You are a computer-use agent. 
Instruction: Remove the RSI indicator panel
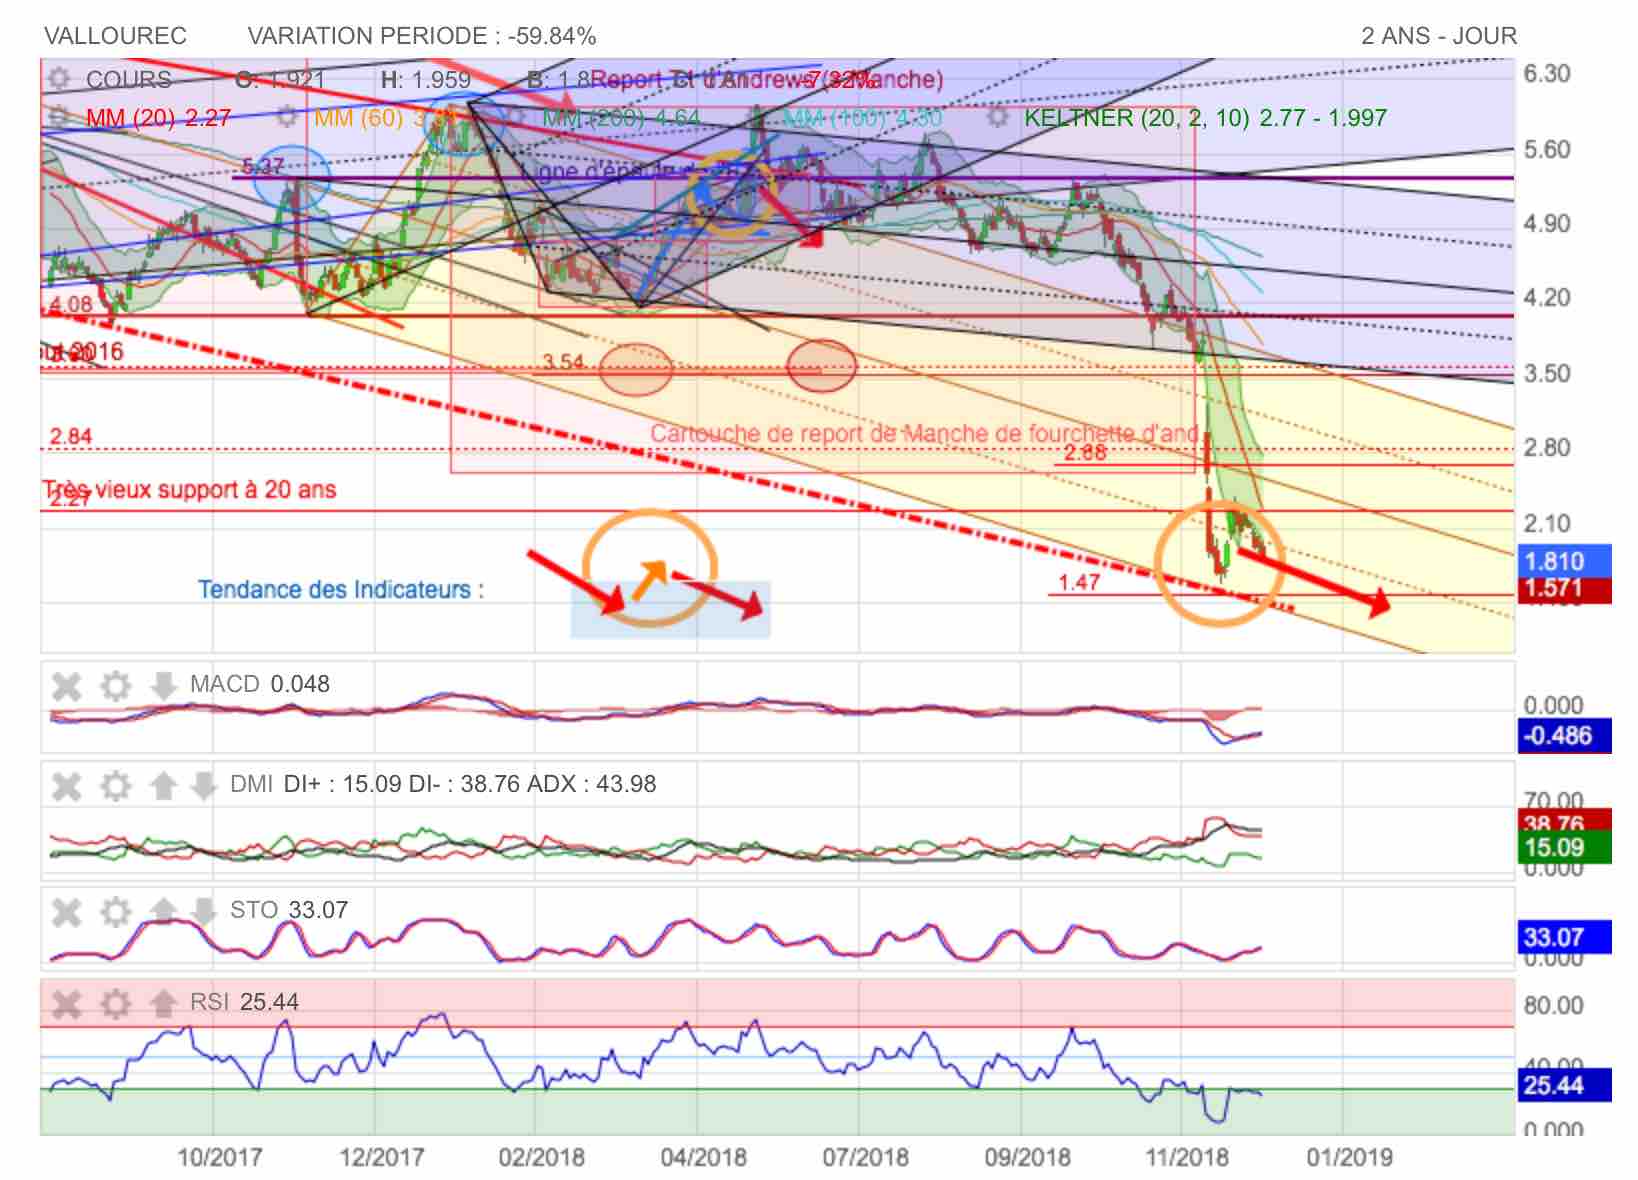[x=66, y=1003]
